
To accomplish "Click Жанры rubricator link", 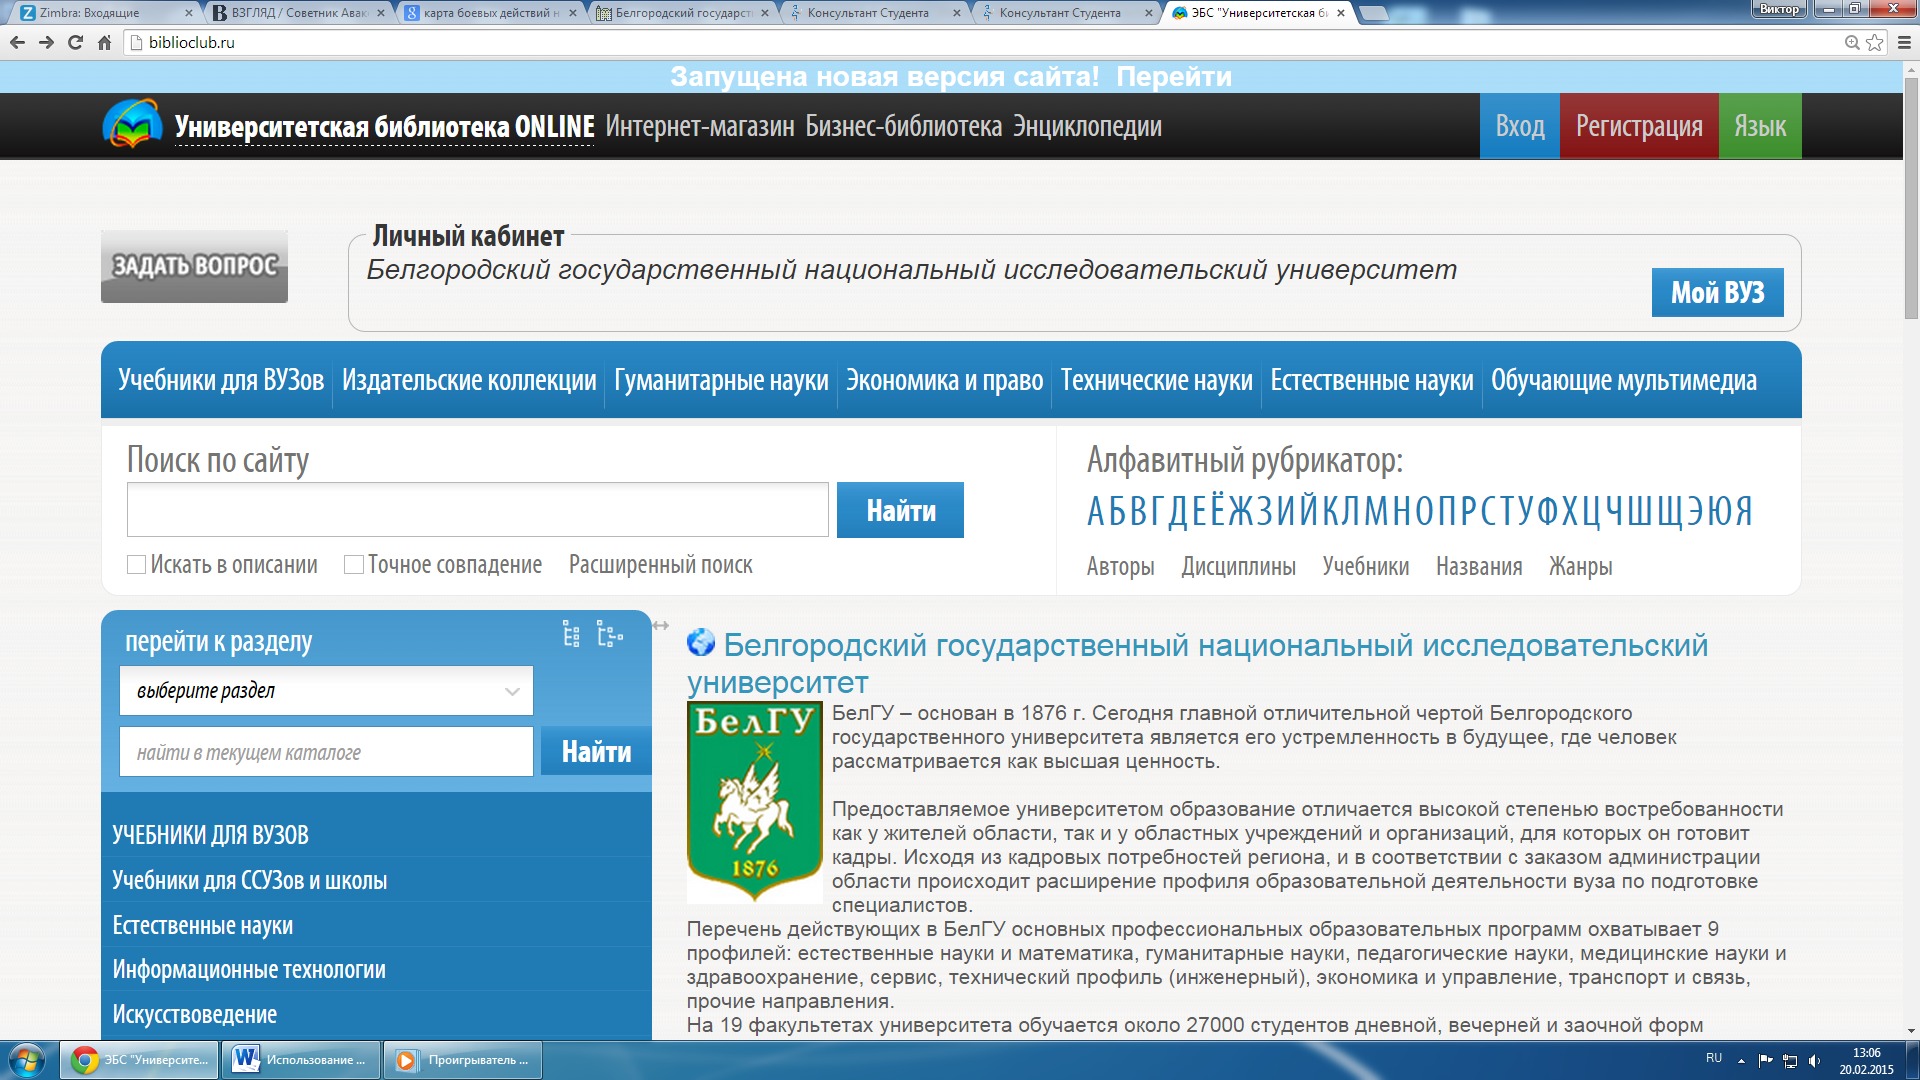I will 1580,567.
